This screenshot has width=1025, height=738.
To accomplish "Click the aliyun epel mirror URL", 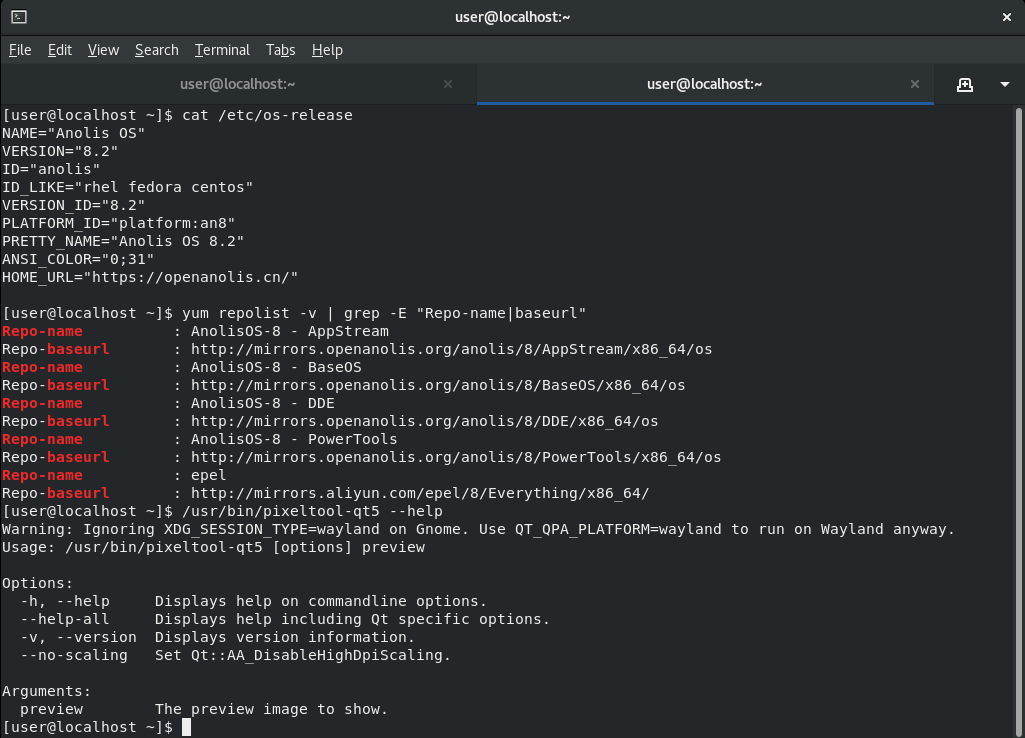I will [419, 493].
